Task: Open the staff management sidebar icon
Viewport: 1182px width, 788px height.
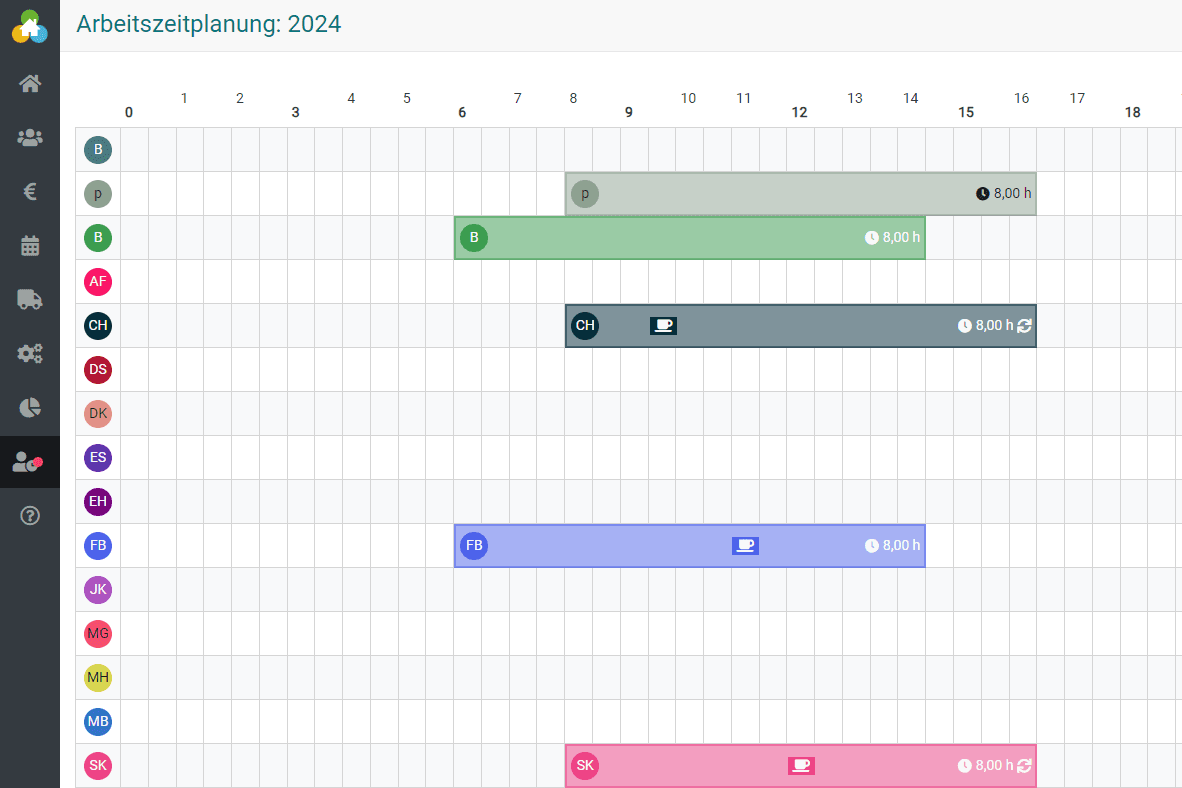Action: pos(29,461)
